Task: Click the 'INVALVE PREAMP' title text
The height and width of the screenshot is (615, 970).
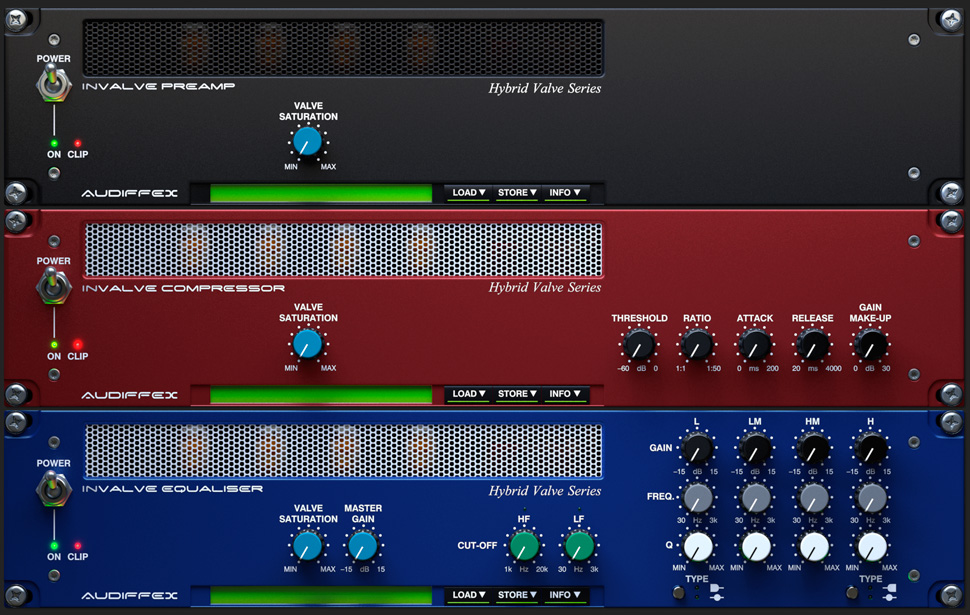Action: tap(158, 86)
